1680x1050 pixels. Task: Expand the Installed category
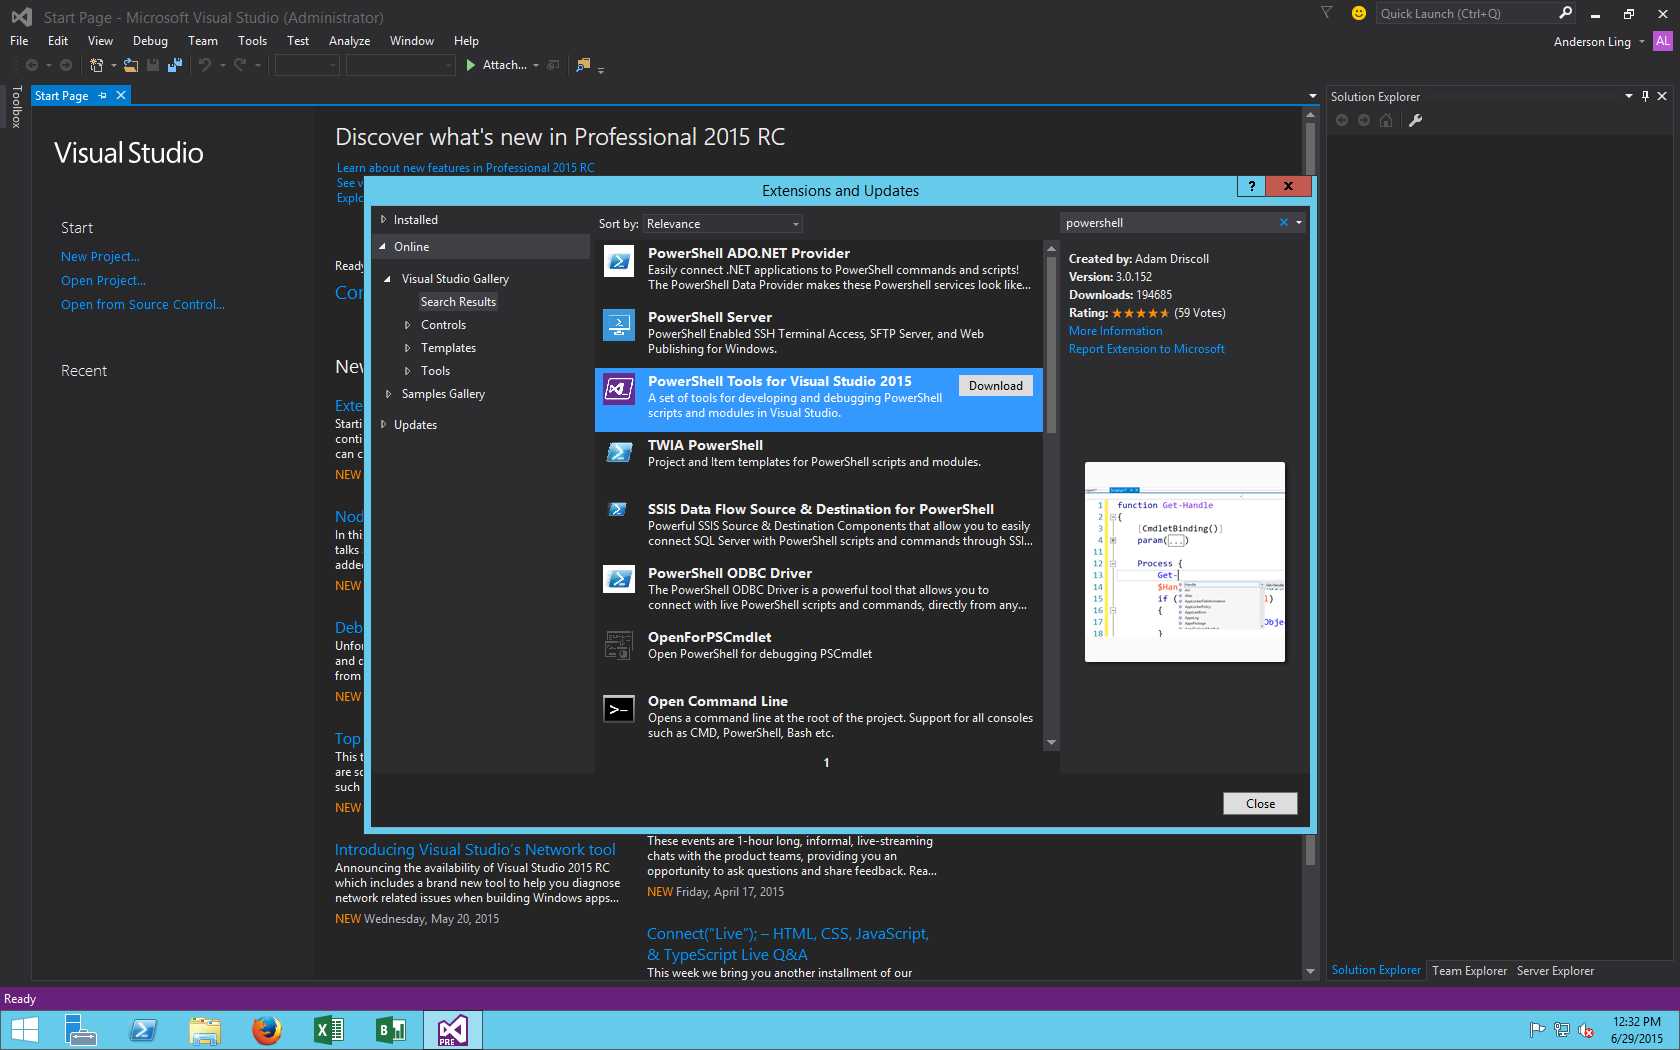pos(383,220)
